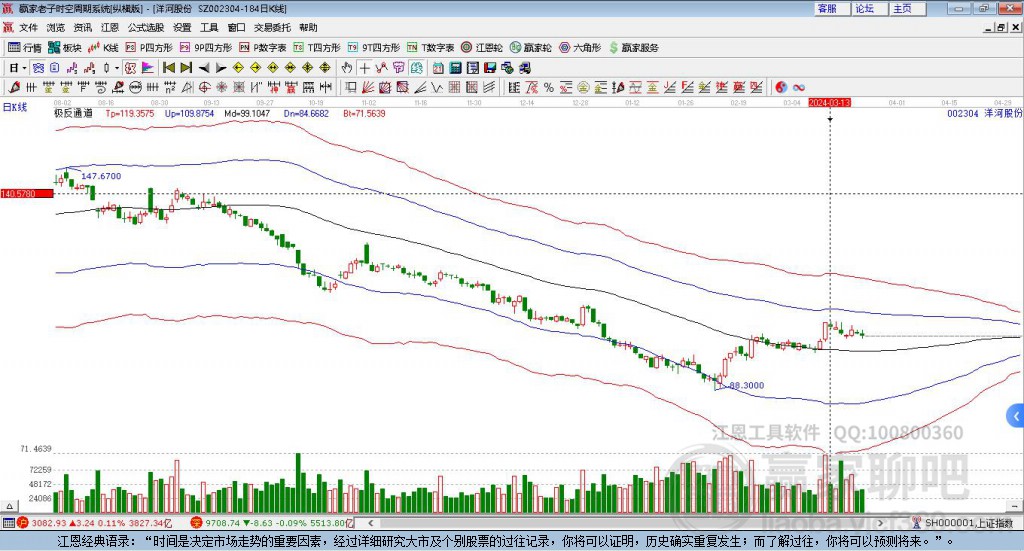The height and width of the screenshot is (551, 1024).
Task: Open the 江恩轮 Gann wheel
Action: 482,48
